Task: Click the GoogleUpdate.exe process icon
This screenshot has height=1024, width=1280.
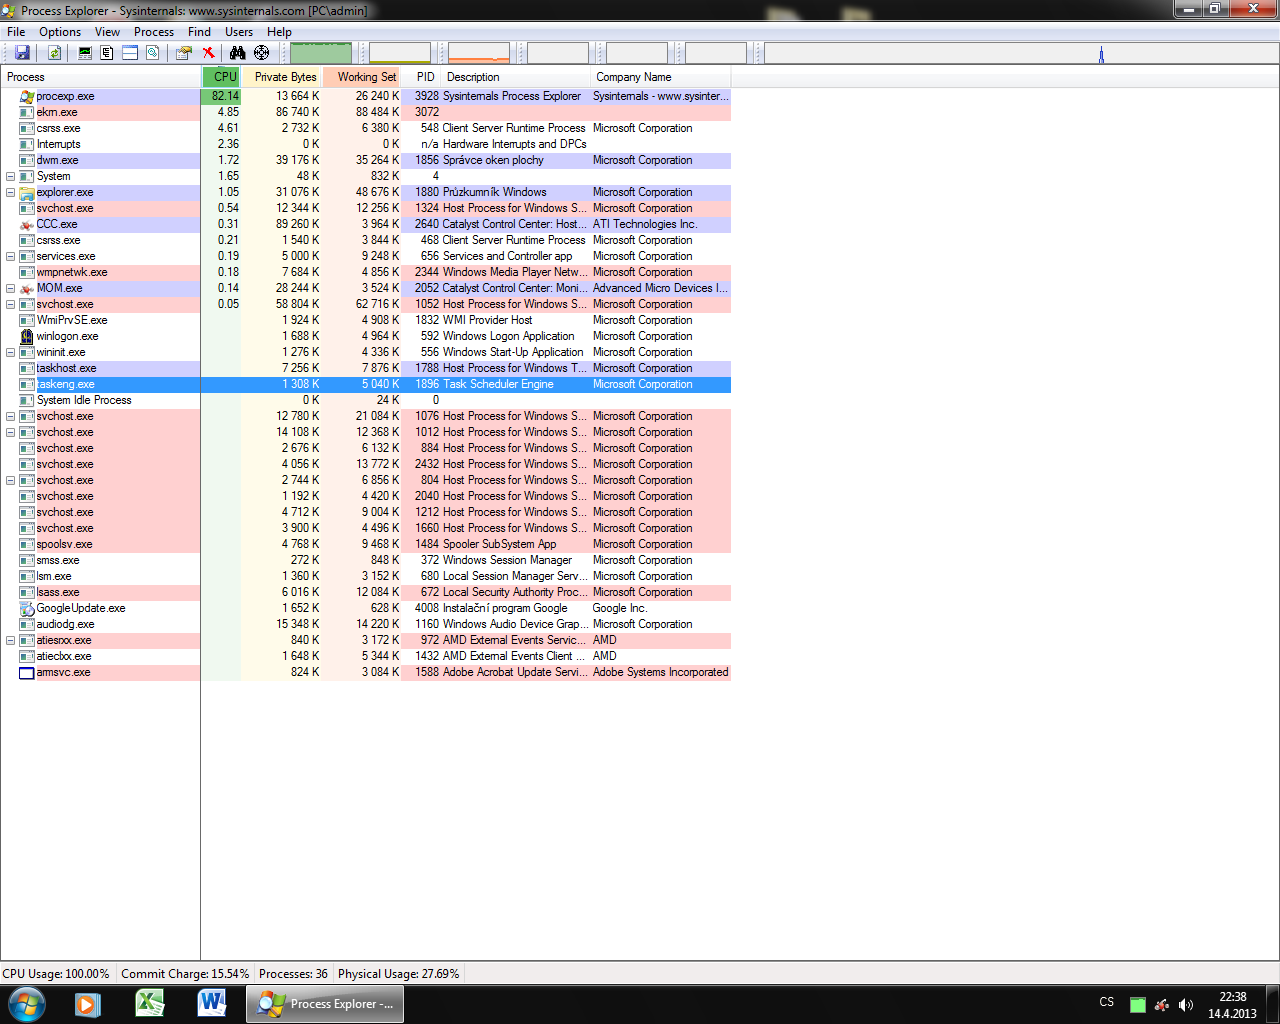Action: (x=27, y=608)
